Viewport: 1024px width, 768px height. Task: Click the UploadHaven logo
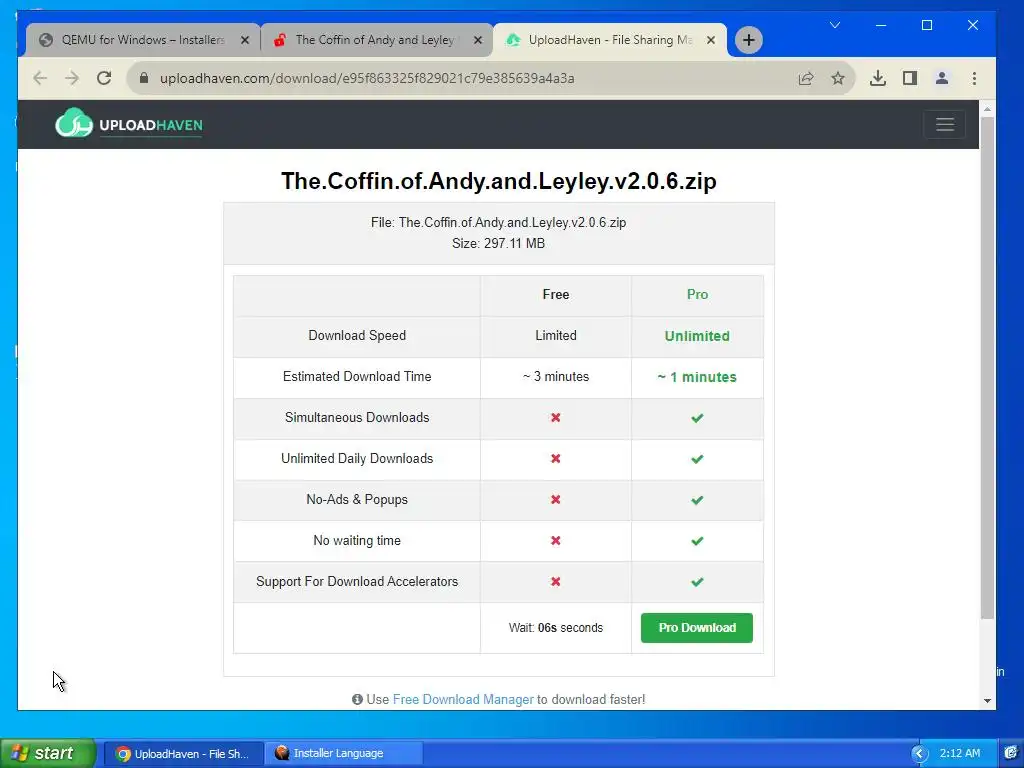point(129,123)
